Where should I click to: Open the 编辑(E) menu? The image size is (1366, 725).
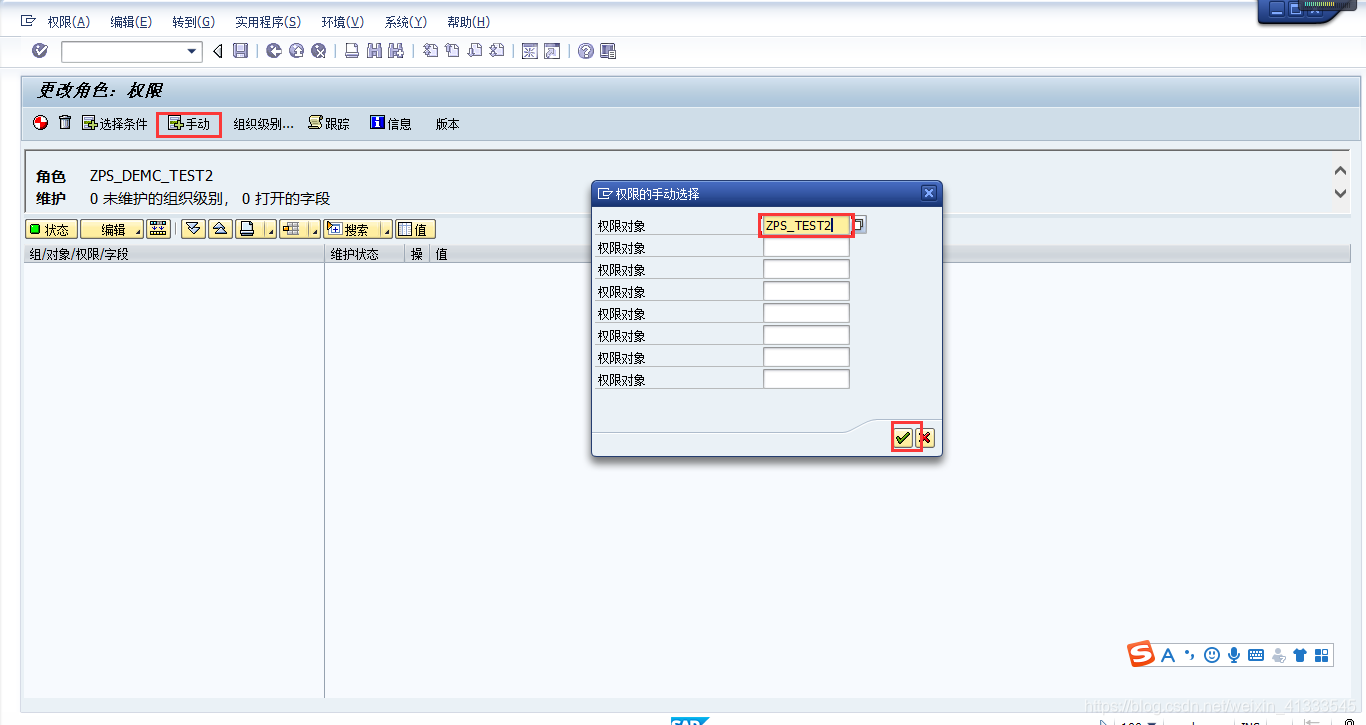pyautogui.click(x=131, y=22)
